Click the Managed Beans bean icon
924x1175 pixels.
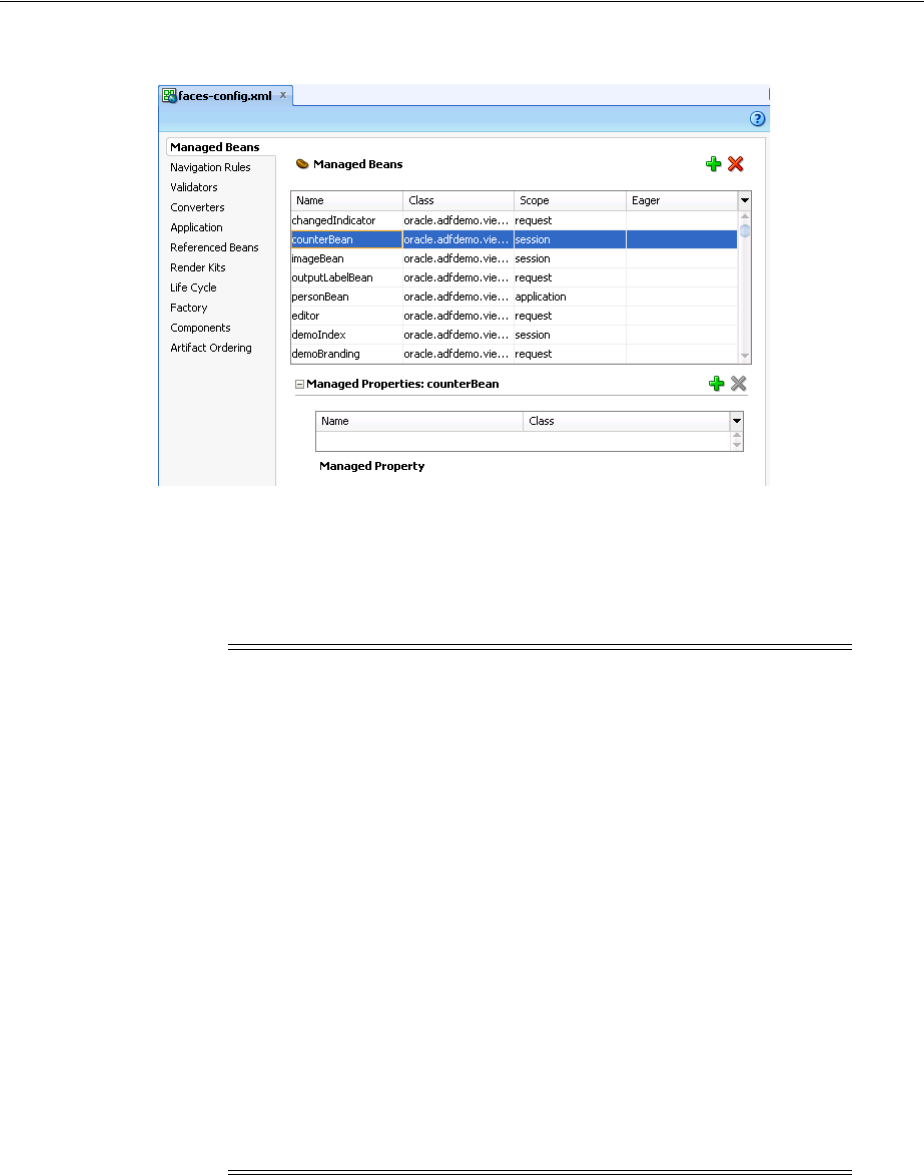303,164
